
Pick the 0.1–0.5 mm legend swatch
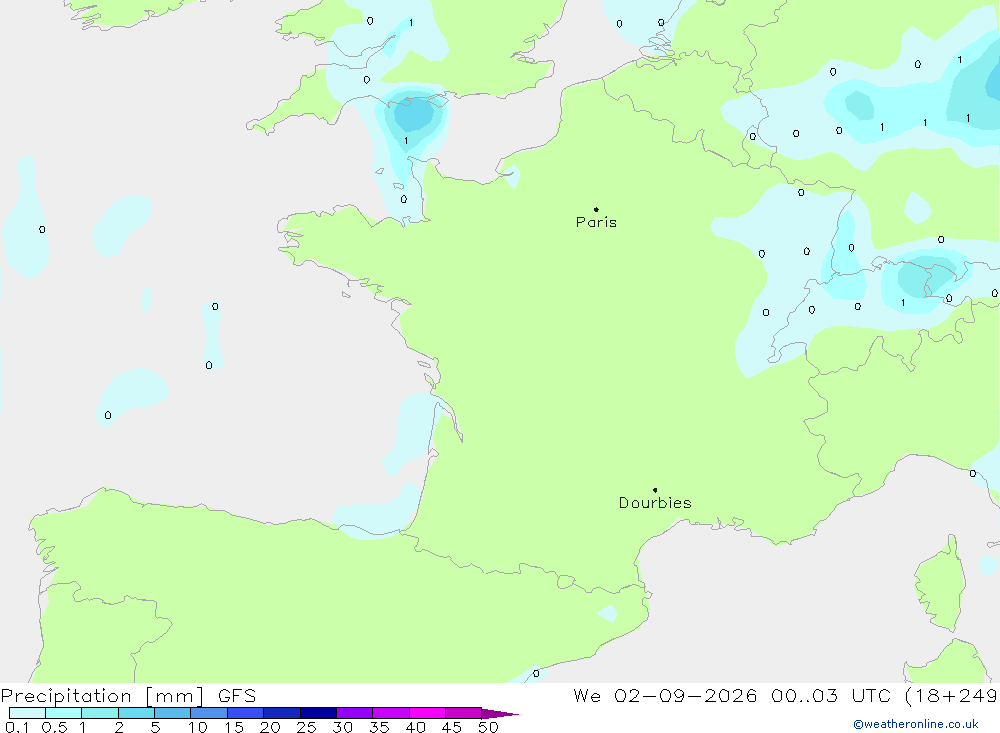[27, 713]
